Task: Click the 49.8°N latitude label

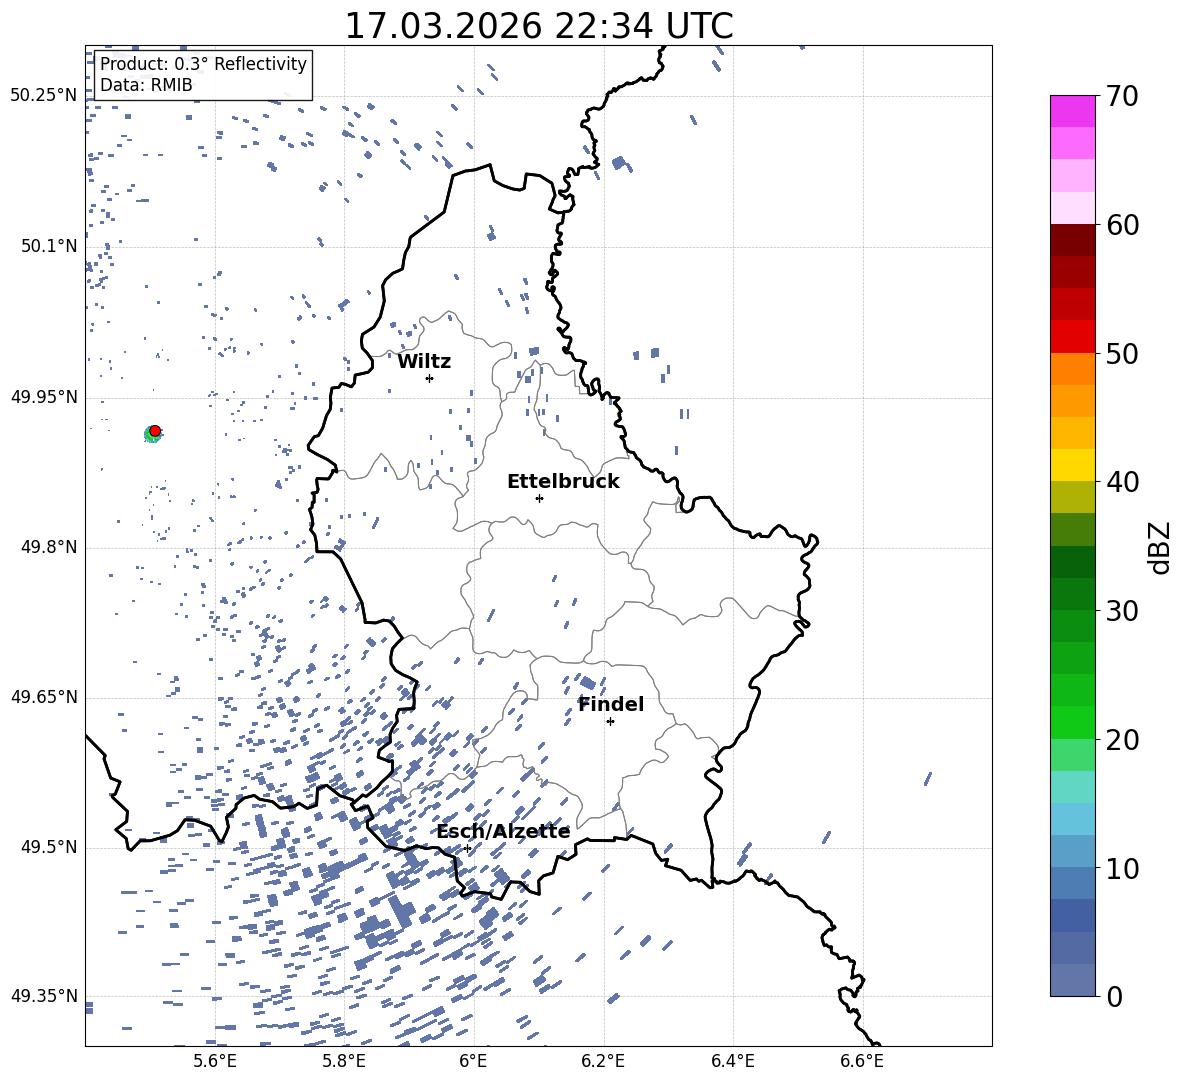Action: point(49,547)
